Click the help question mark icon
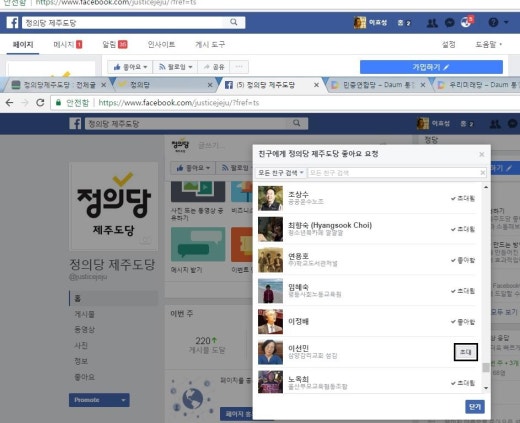520x423 pixels. coord(493,22)
